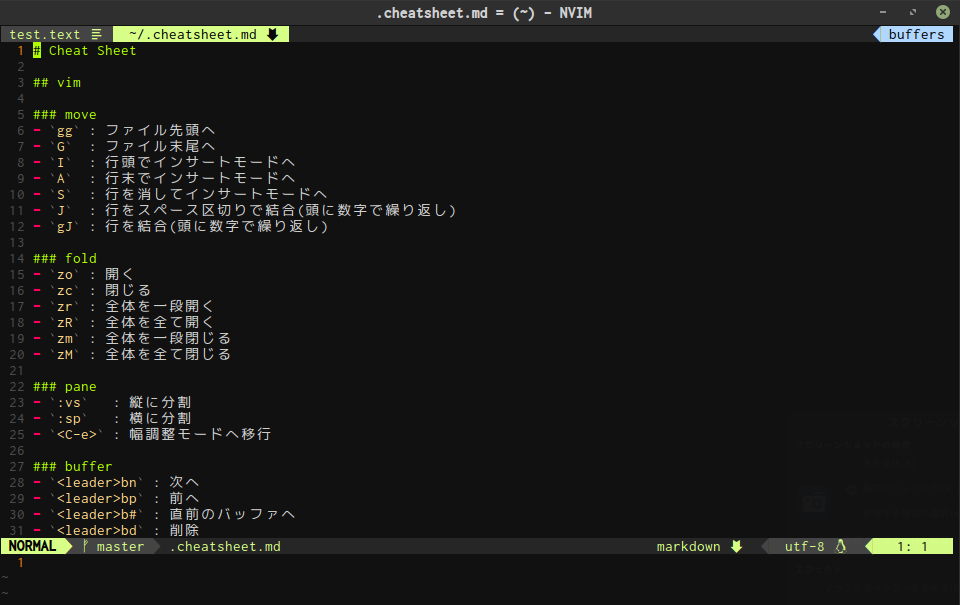This screenshot has height=605, width=960.
Task: Click line number 21 in gutter
Action: pyautogui.click(x=17, y=370)
